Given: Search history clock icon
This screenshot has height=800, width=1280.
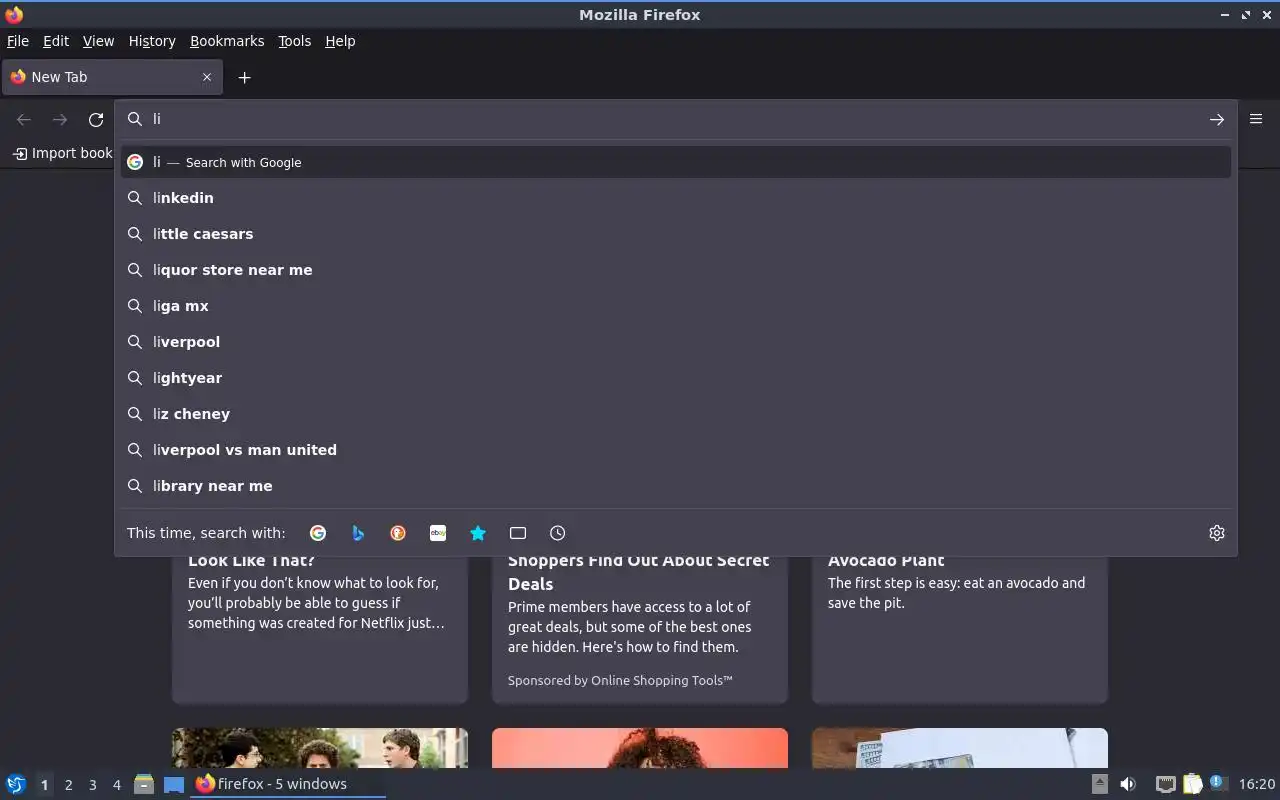Looking at the screenshot, I should [558, 533].
